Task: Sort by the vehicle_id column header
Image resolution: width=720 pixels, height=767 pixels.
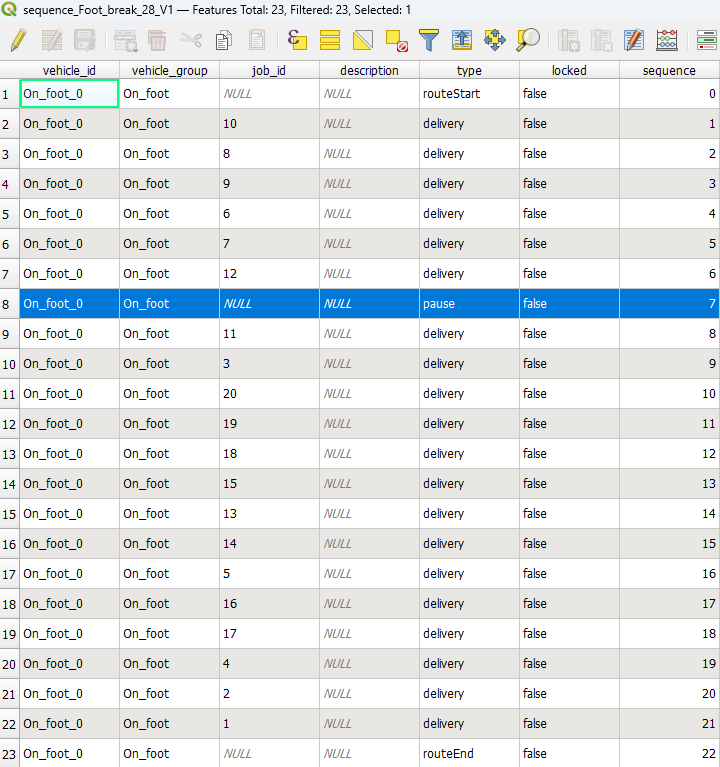Action: 69,70
